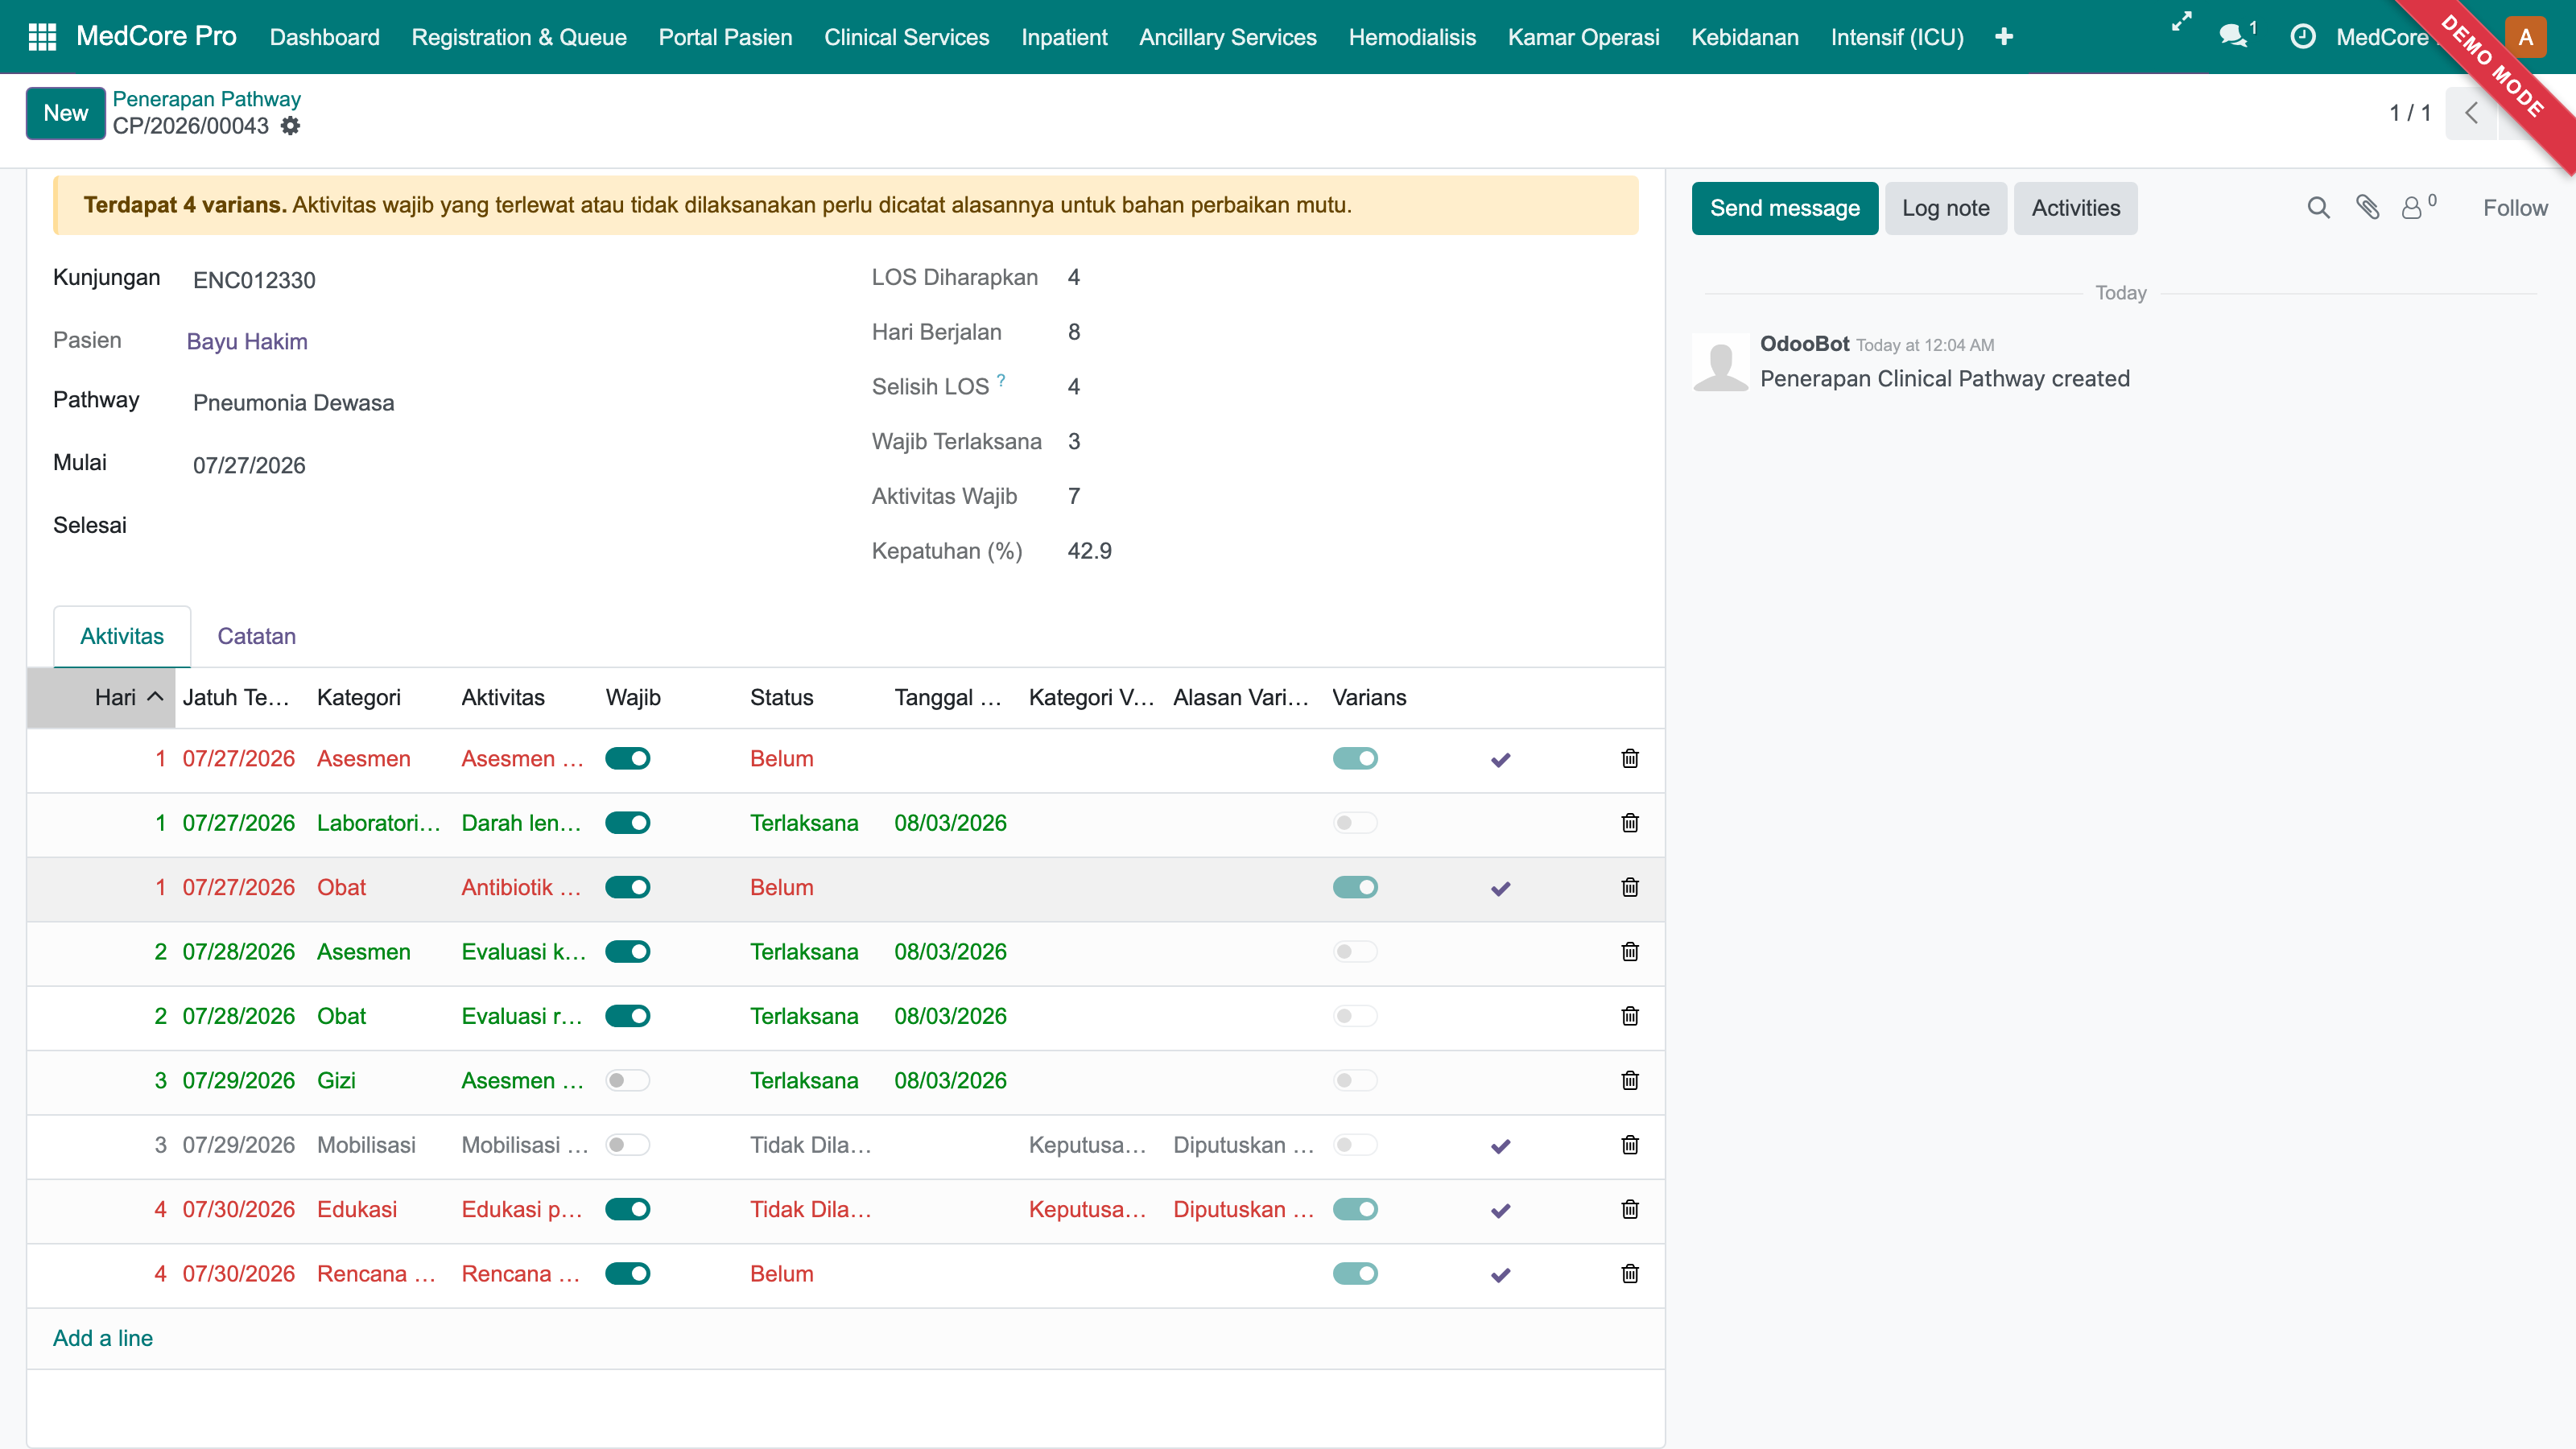Open gear settings next to CP/2026/00043
The height and width of the screenshot is (1449, 2576).
coord(290,126)
